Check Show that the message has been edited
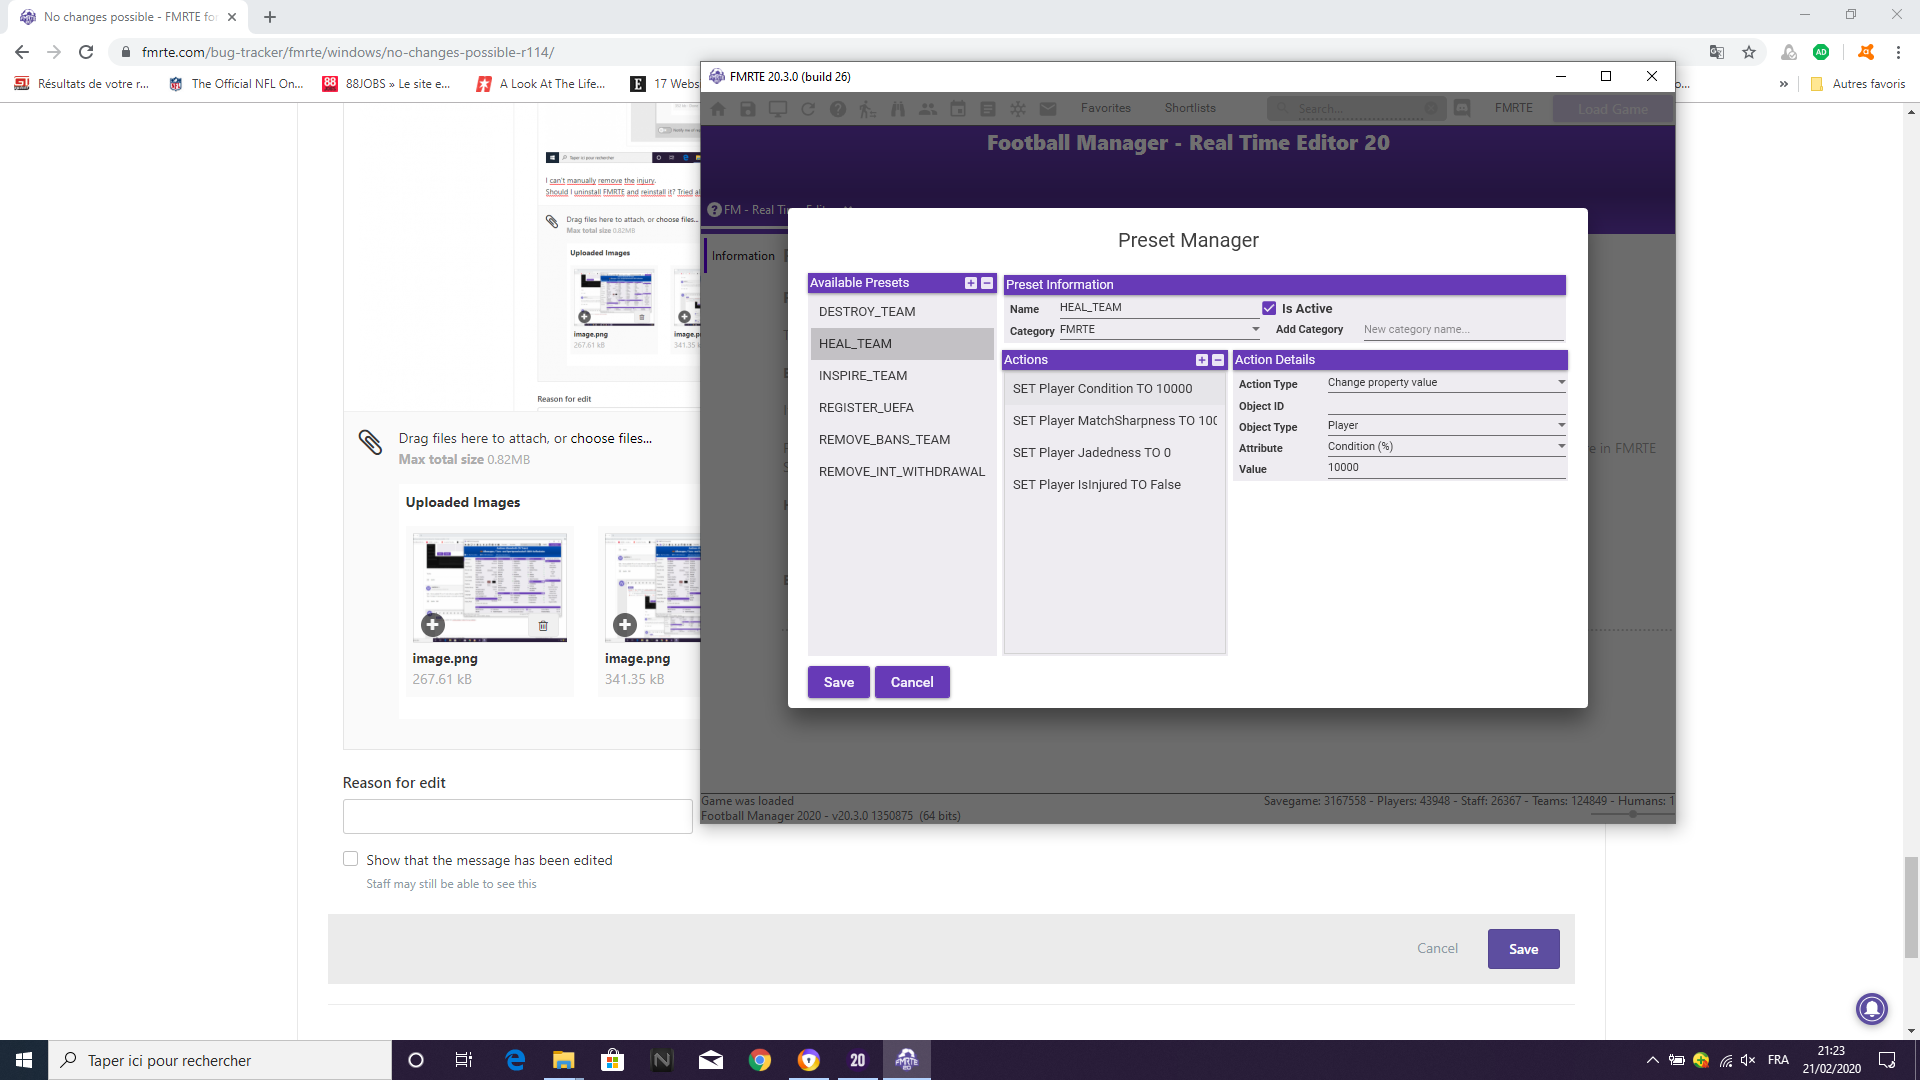 pos(350,859)
